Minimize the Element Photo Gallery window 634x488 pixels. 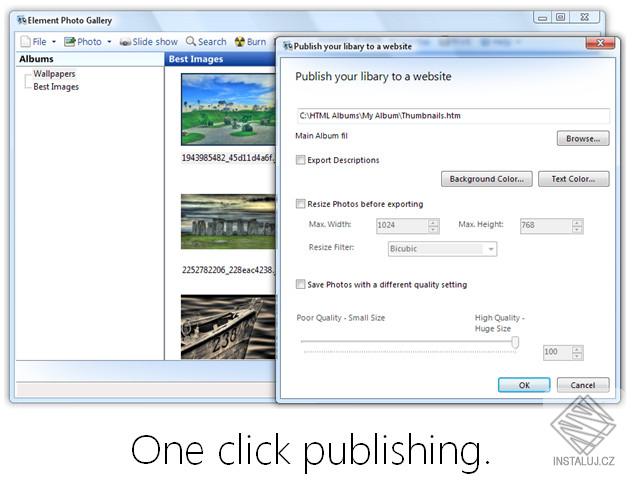pos(543,17)
